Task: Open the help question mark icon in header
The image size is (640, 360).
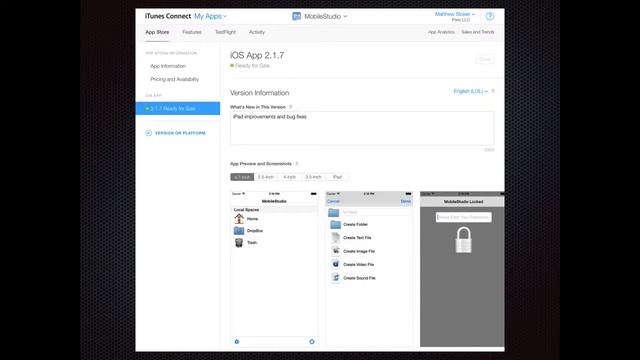Action: 490,16
